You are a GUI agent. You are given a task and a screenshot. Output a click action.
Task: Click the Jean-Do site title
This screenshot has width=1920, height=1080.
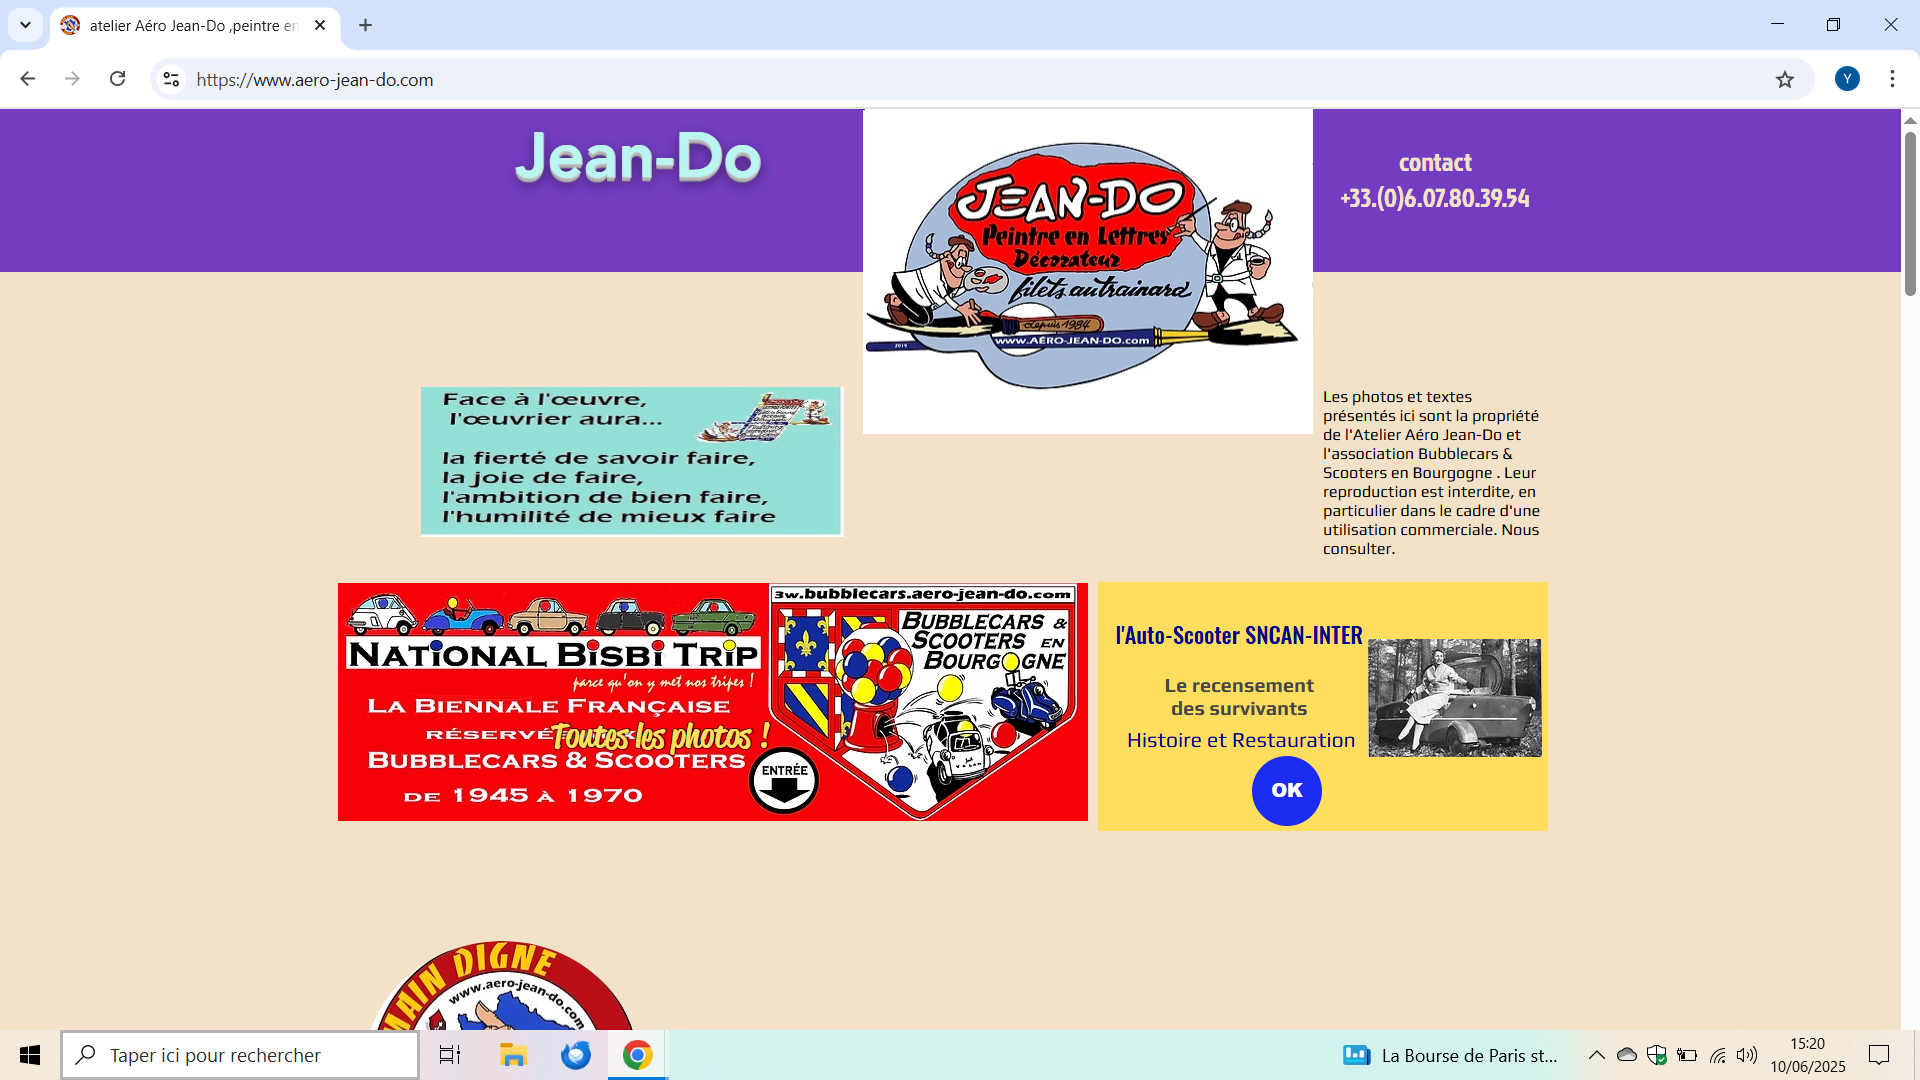pyautogui.click(x=639, y=158)
